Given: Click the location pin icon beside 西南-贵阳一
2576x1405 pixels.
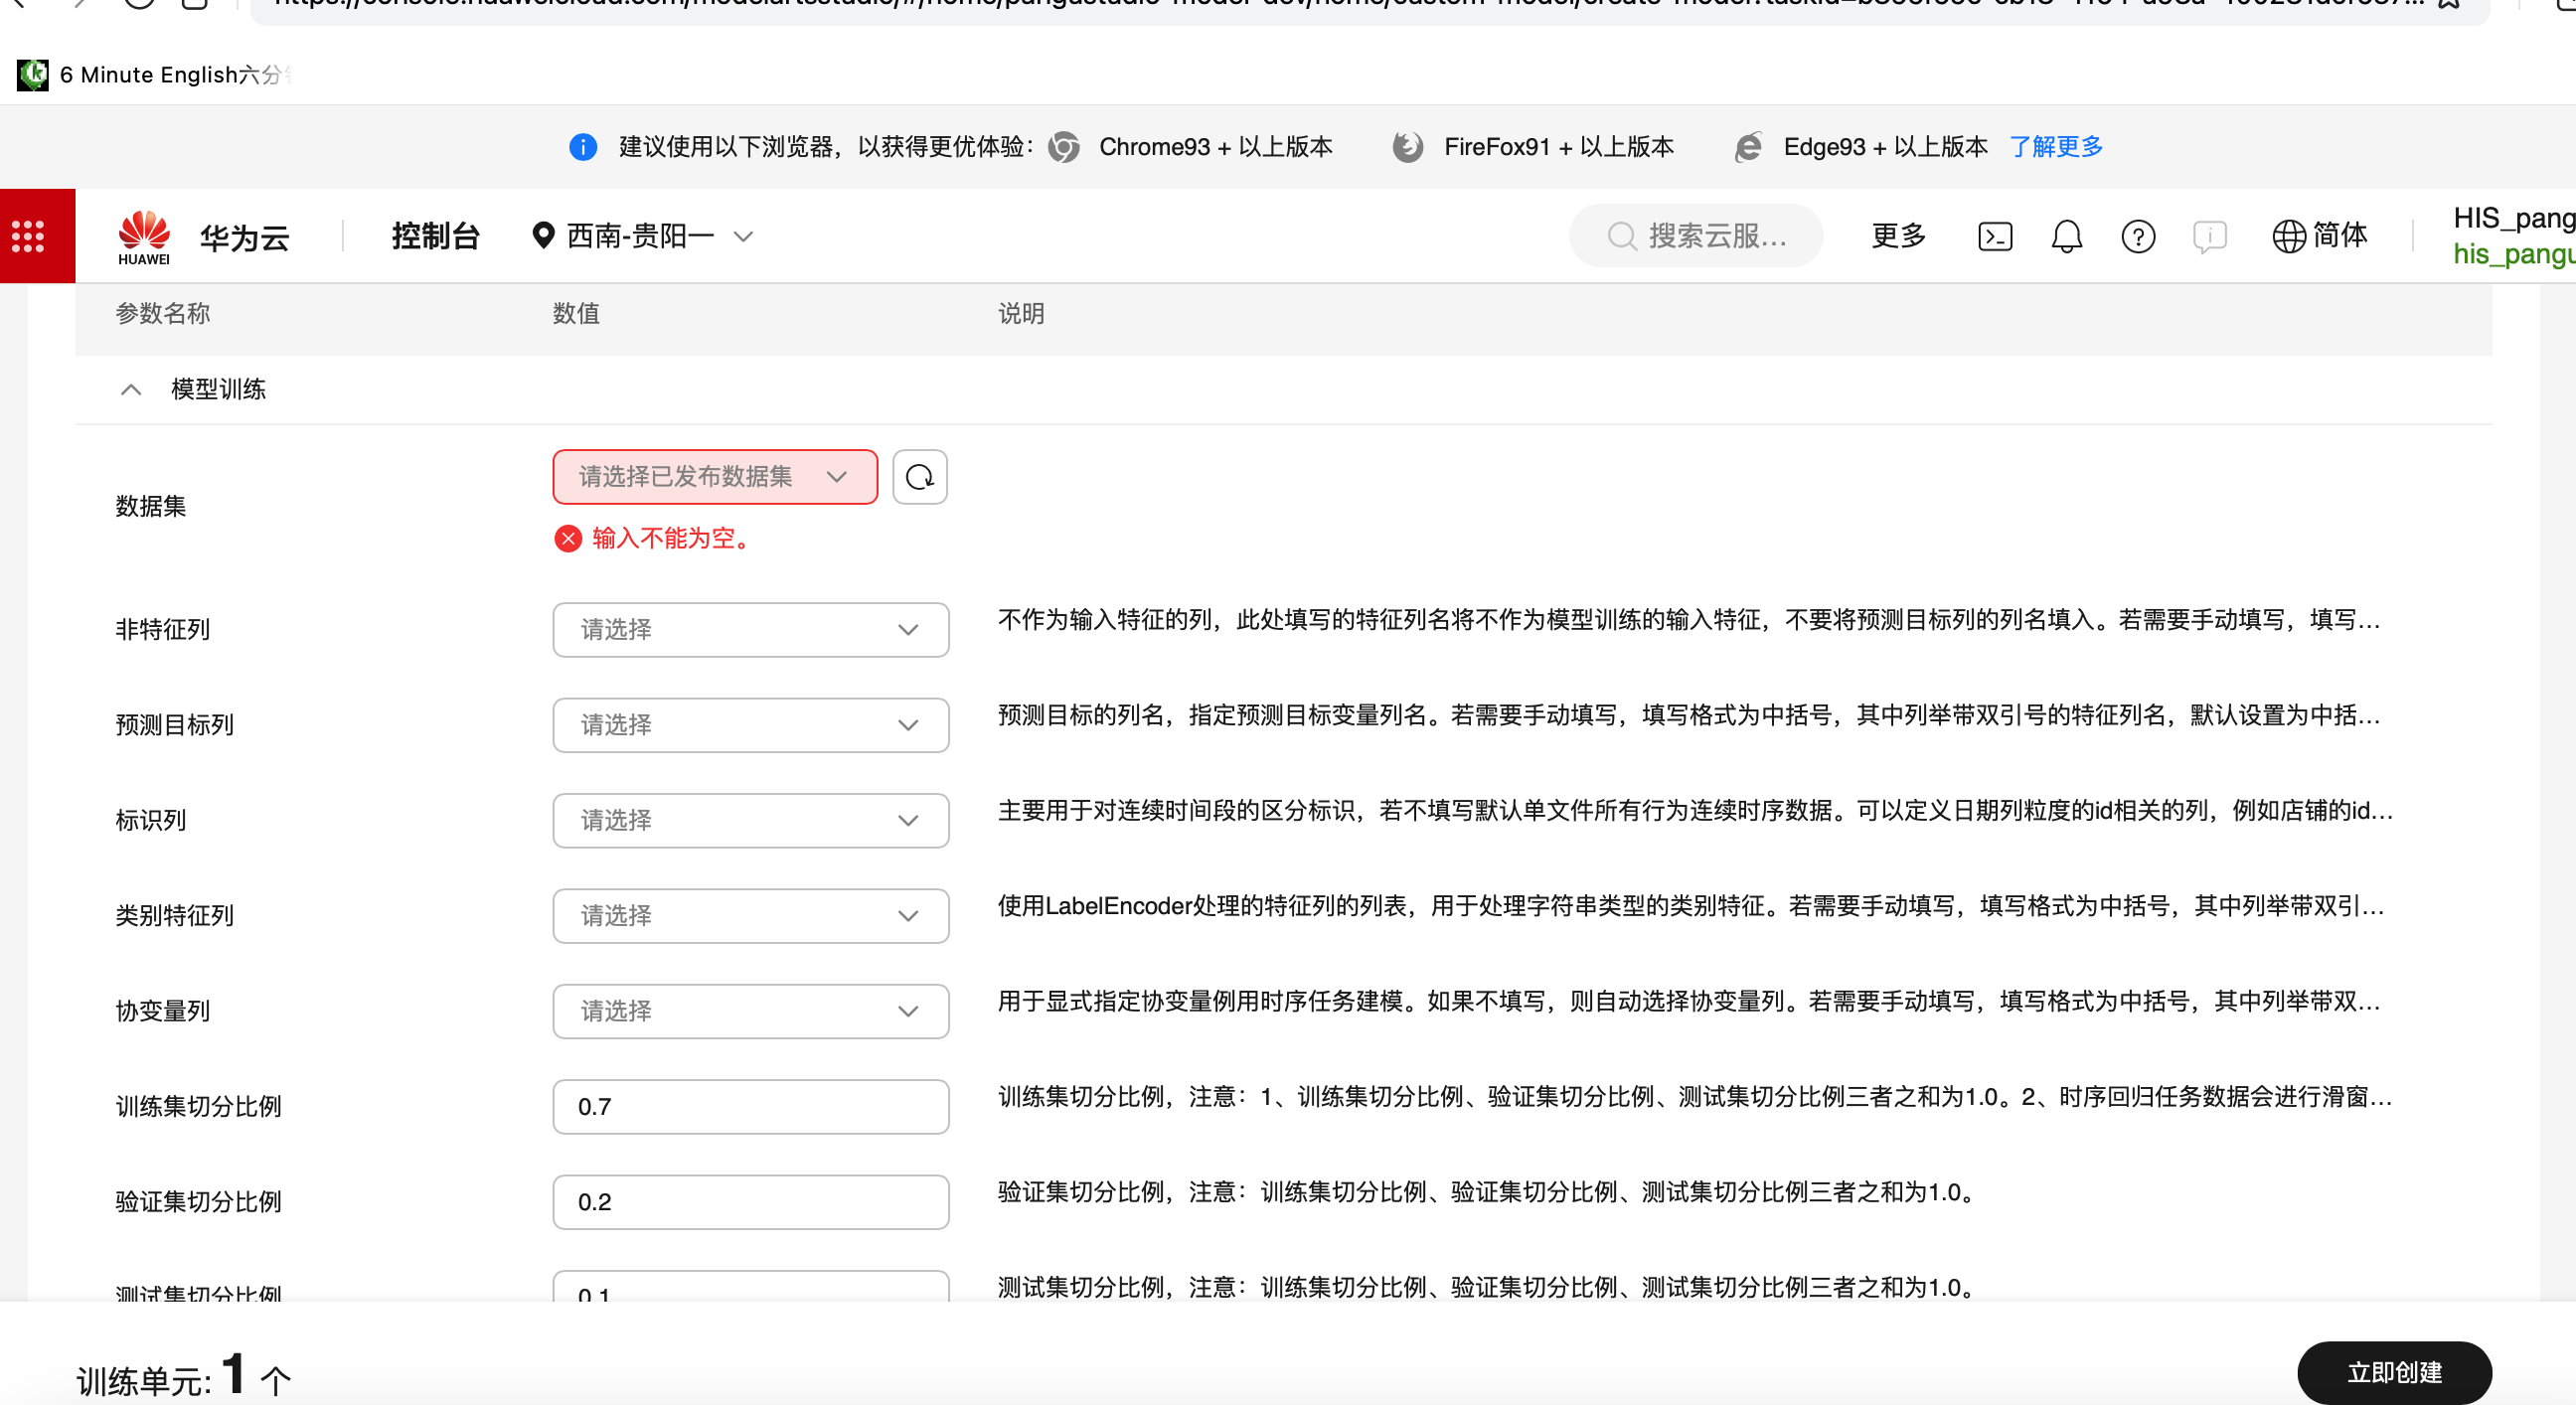Looking at the screenshot, I should click(543, 236).
